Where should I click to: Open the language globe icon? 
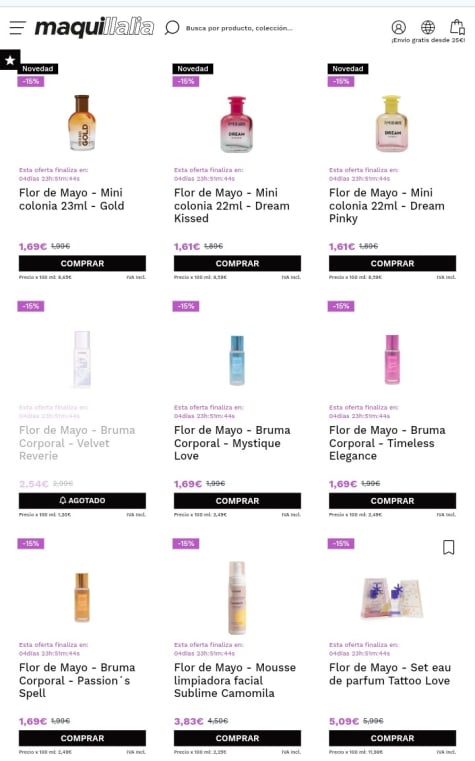(x=427, y=27)
